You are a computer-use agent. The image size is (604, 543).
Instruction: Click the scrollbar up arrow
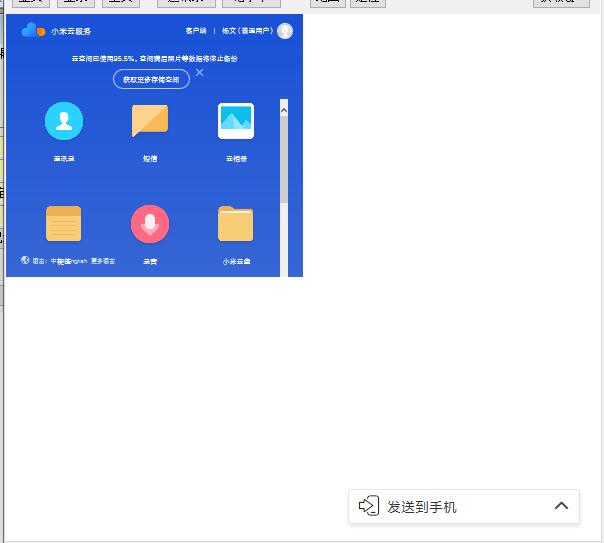pyautogui.click(x=284, y=111)
